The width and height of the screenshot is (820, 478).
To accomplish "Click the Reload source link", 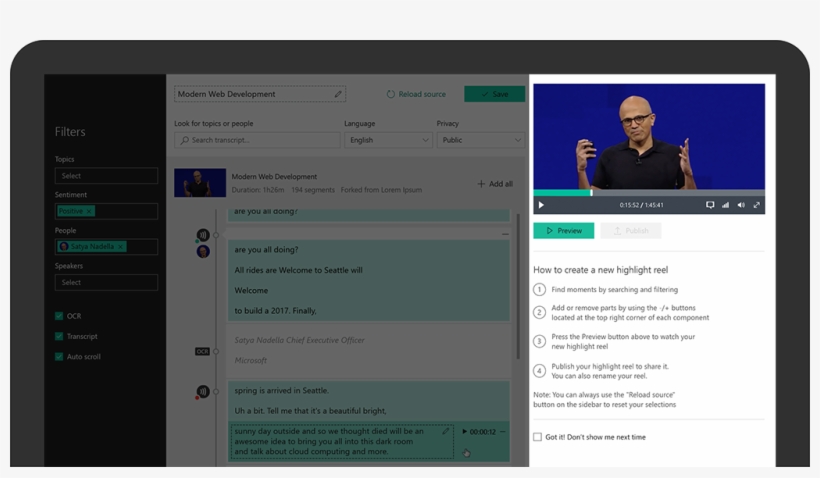I will coord(416,94).
